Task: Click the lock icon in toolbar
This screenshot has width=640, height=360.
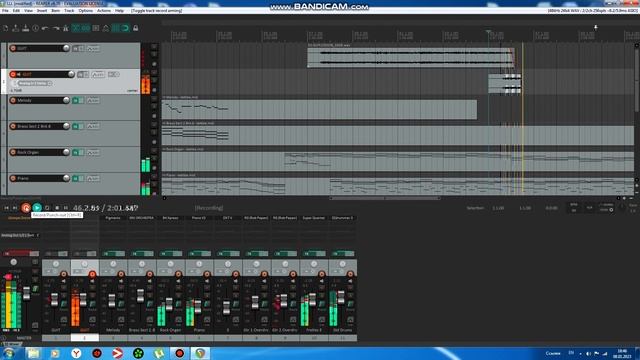Action: [x=136, y=28]
